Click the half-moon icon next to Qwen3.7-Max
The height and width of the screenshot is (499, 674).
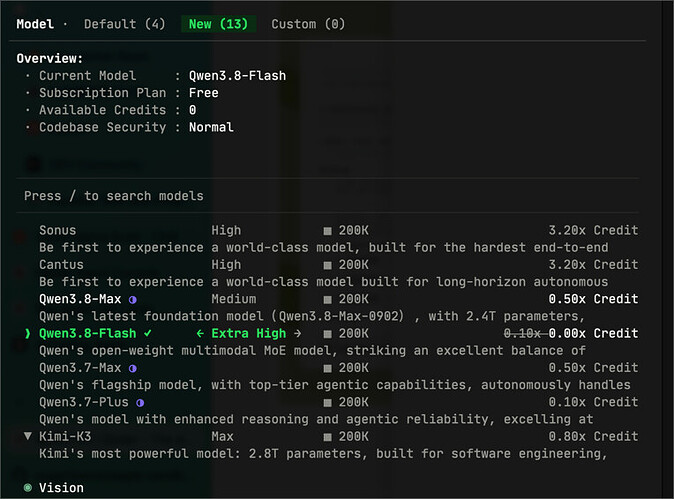133,368
